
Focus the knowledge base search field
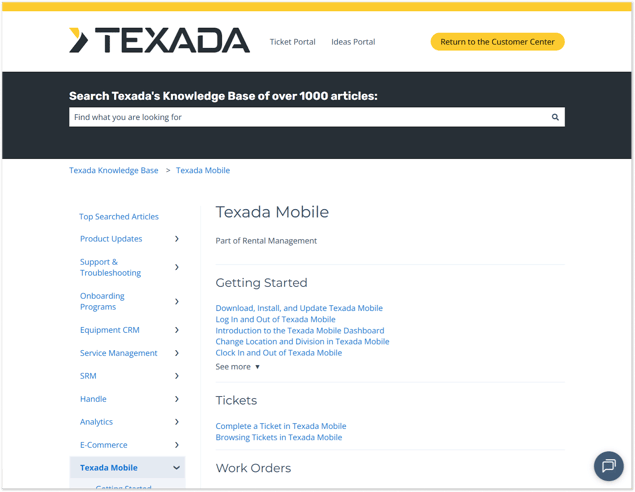coord(317,117)
